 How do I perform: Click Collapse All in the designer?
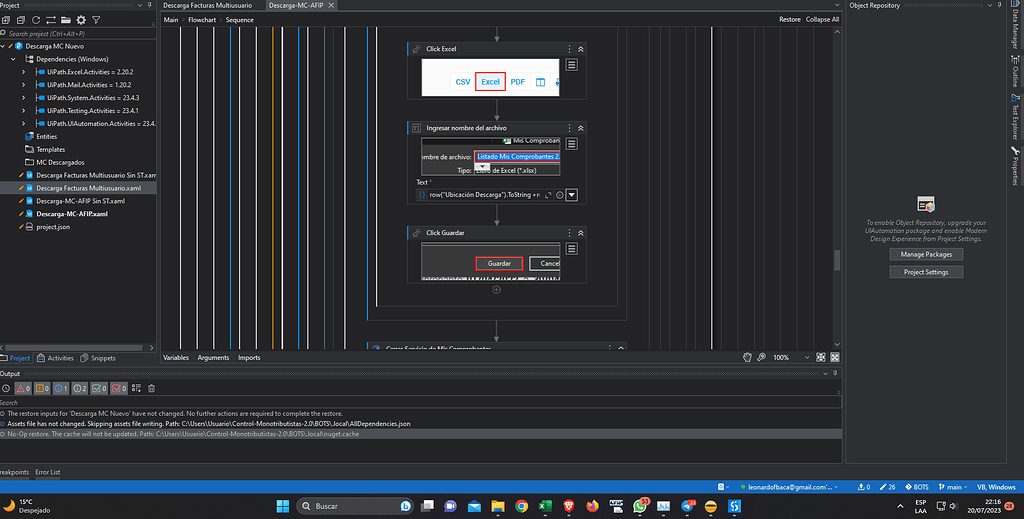coord(821,19)
